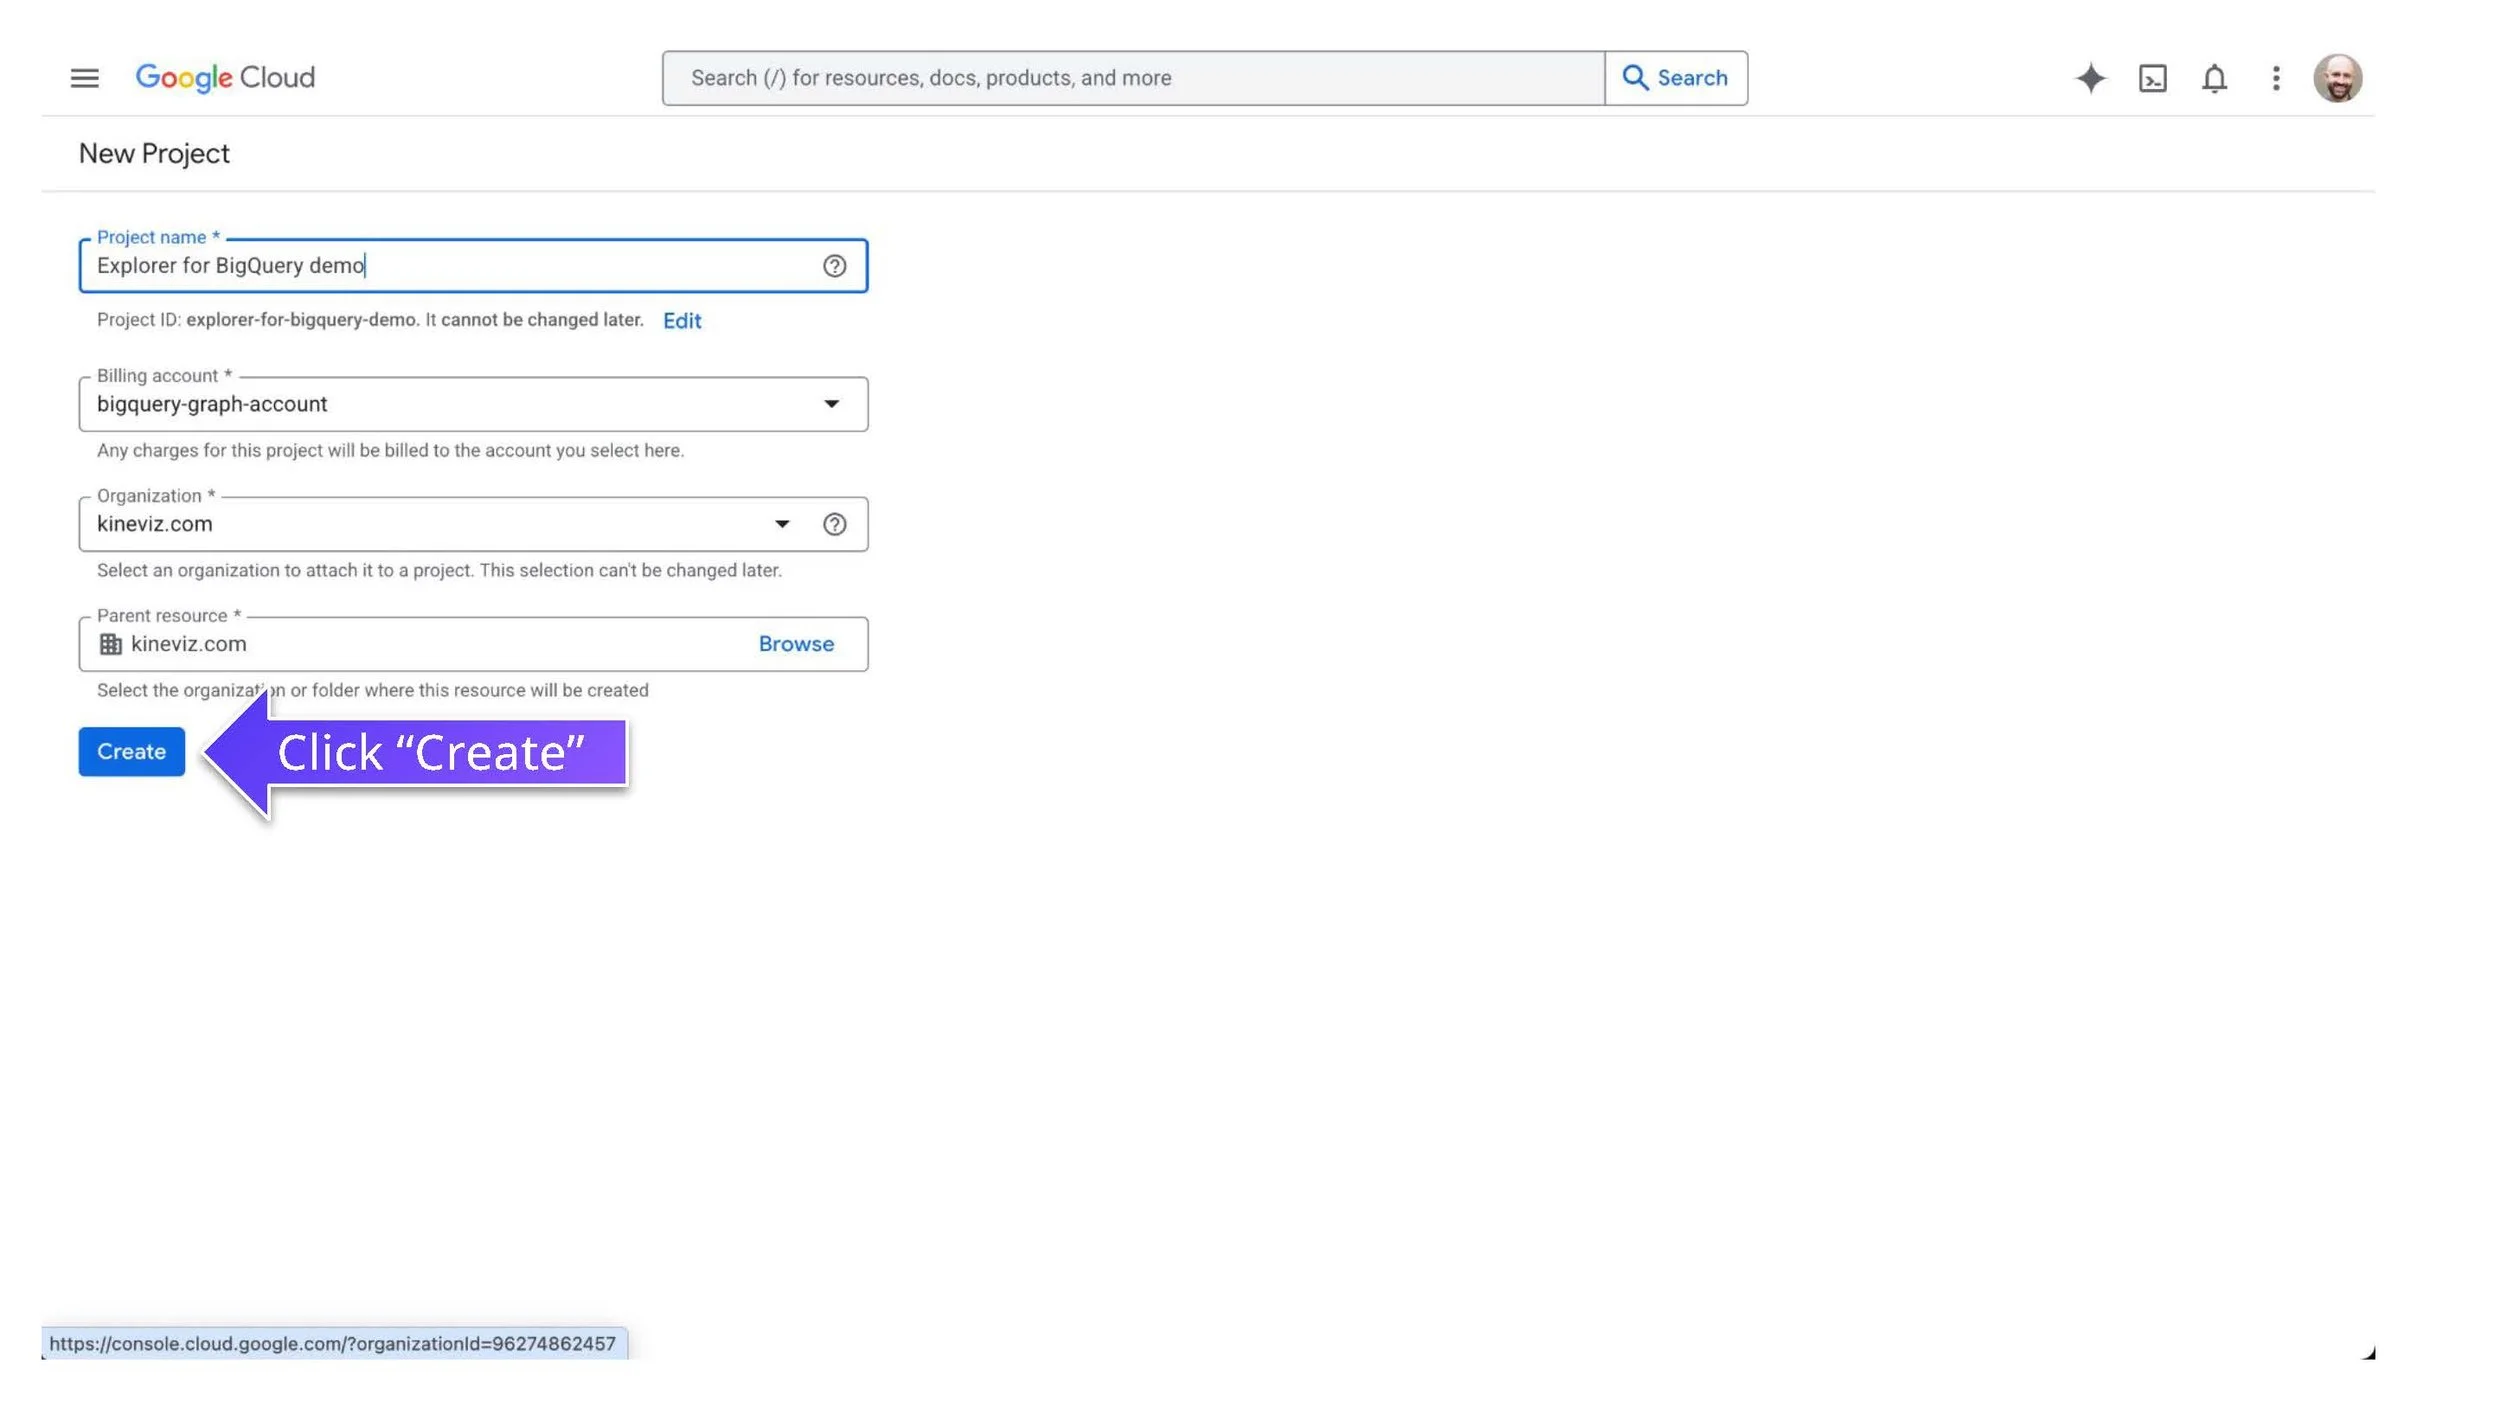
Task: Activate the Cloud Shell terminal icon
Action: pos(2153,77)
